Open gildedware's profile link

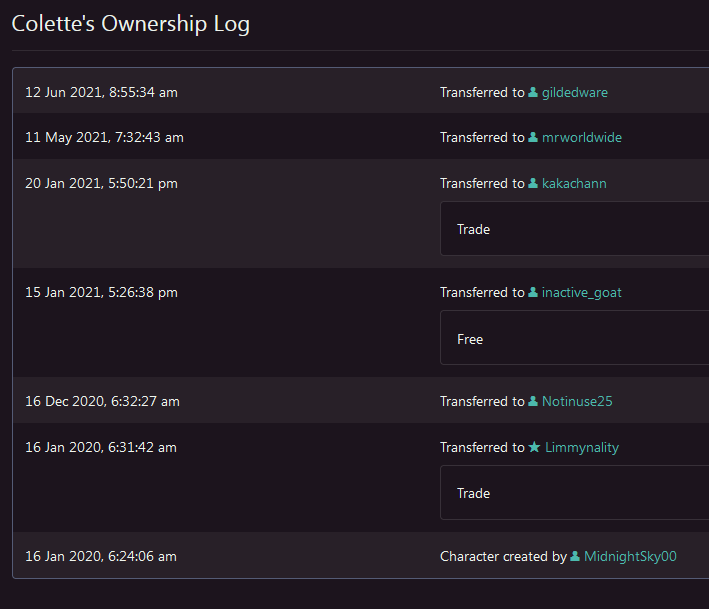pos(574,92)
